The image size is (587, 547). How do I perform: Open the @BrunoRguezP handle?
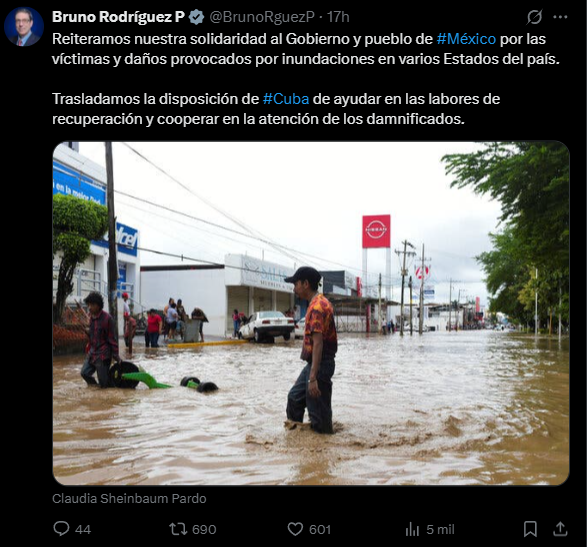tap(262, 17)
